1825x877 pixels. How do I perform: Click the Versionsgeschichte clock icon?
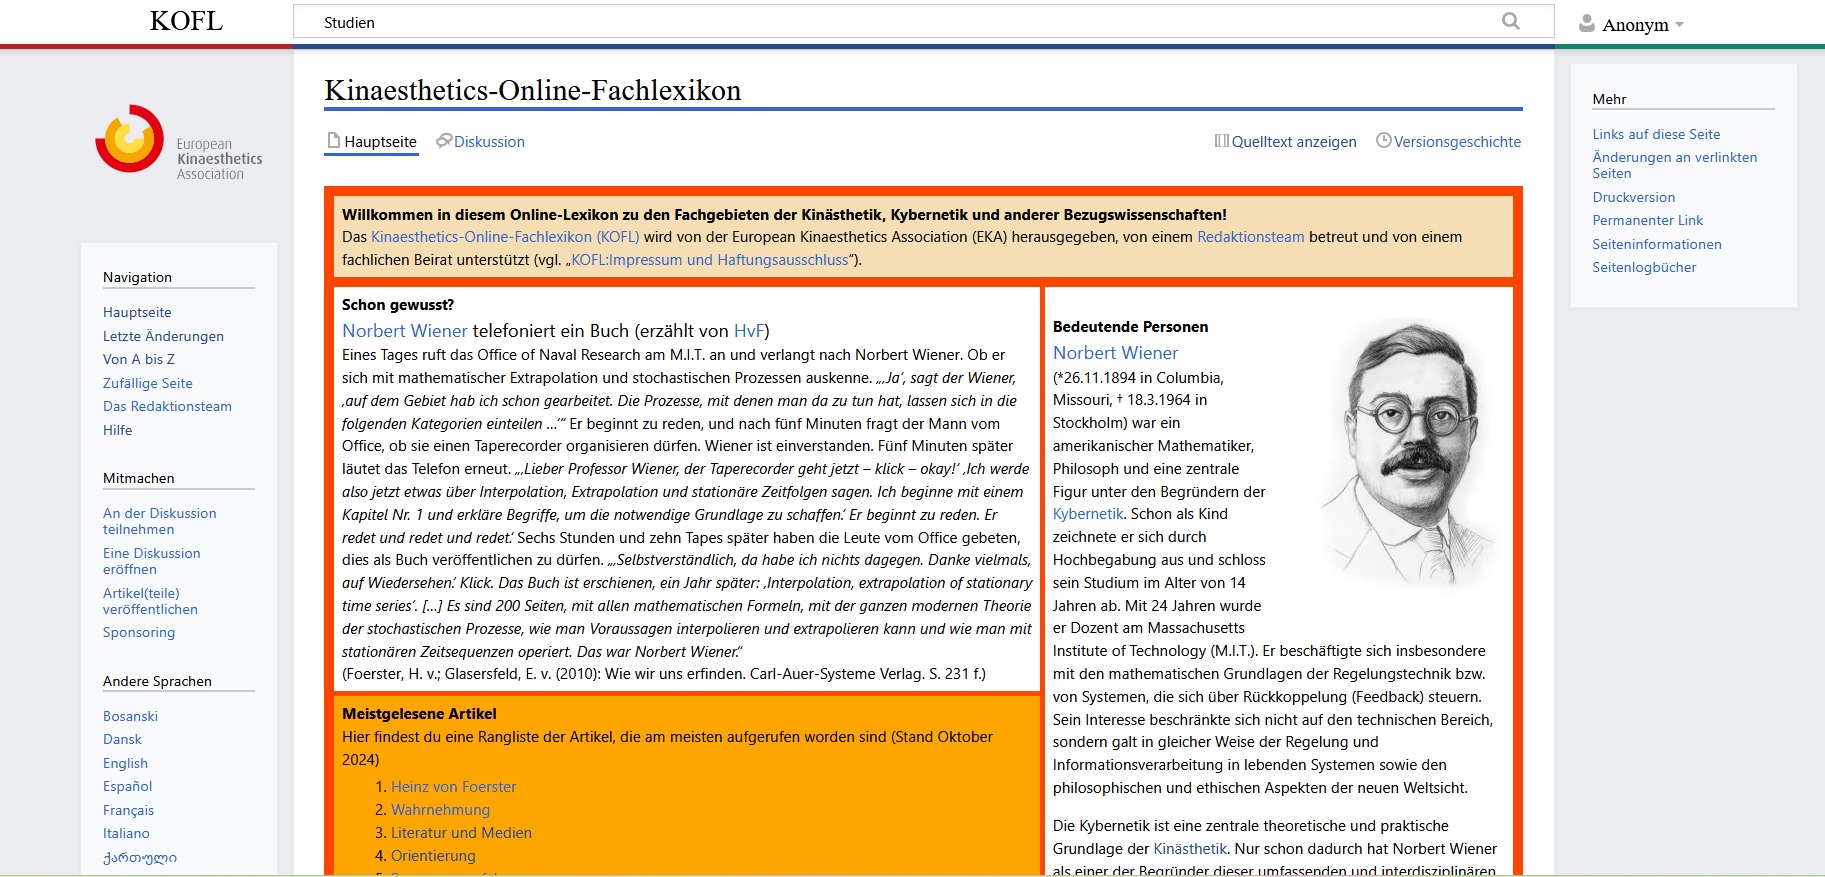[x=1384, y=141]
